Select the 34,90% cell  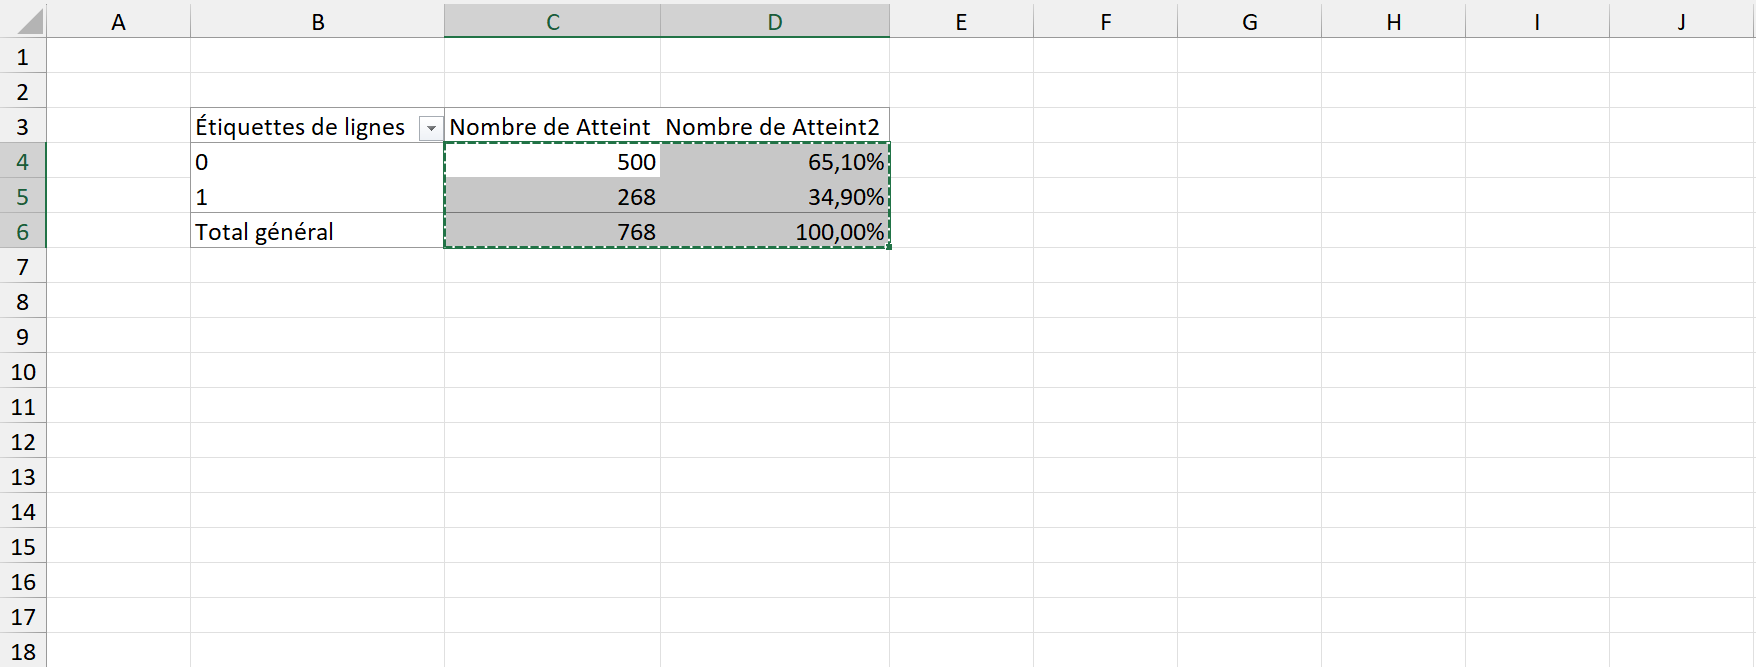point(774,197)
